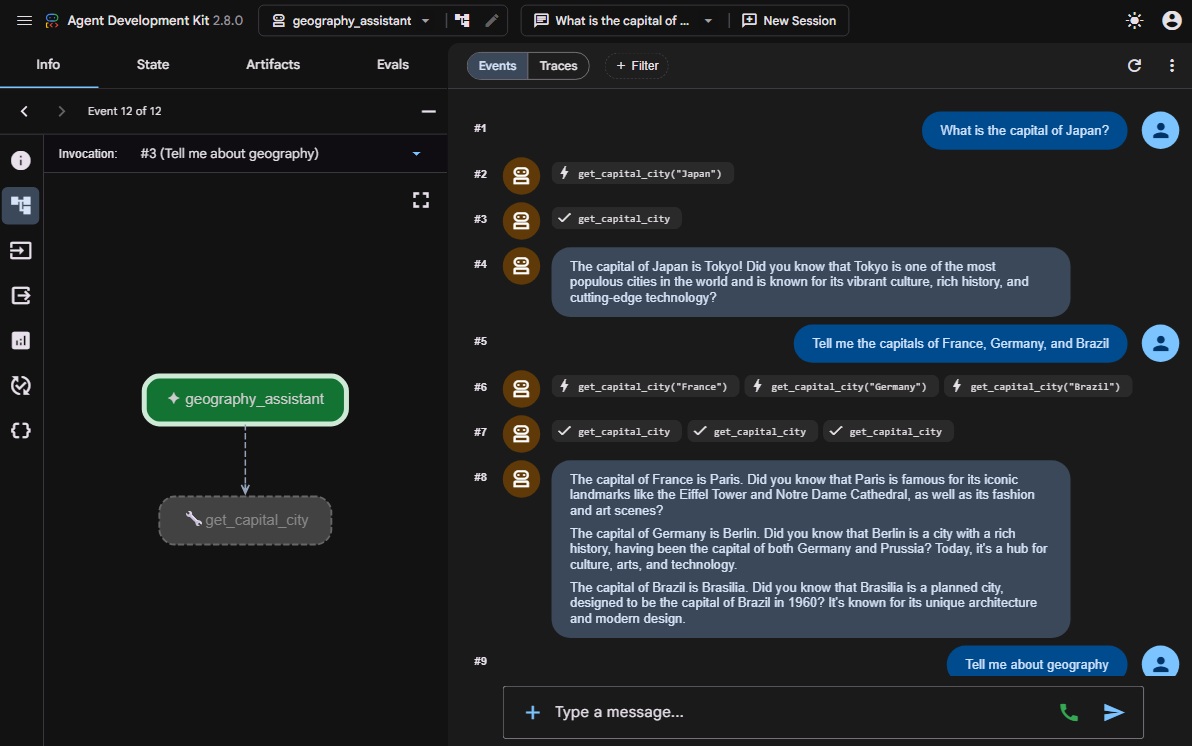Image resolution: width=1192 pixels, height=746 pixels.
Task: Click the get_capital_city("Japan") function call chip
Action: 642,174
